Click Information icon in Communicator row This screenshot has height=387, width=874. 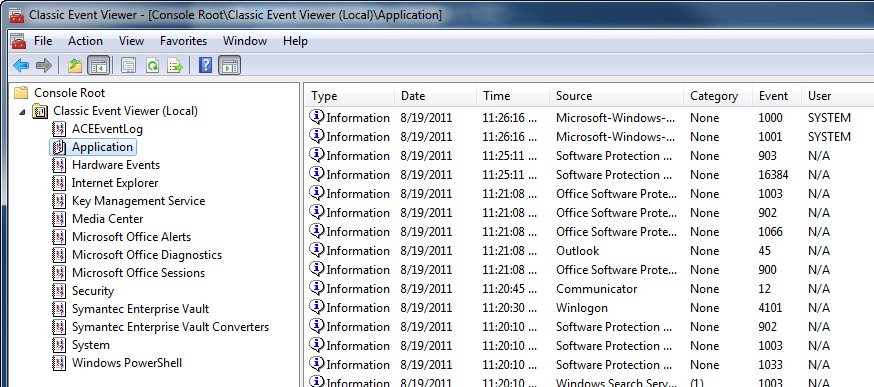coord(317,288)
